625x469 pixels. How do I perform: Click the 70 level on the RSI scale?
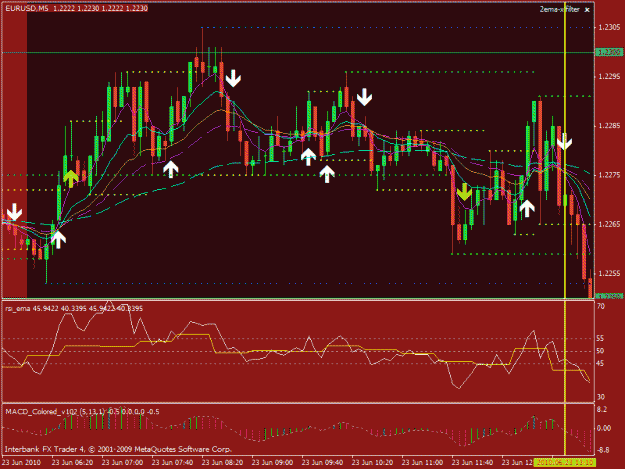[x=601, y=306]
